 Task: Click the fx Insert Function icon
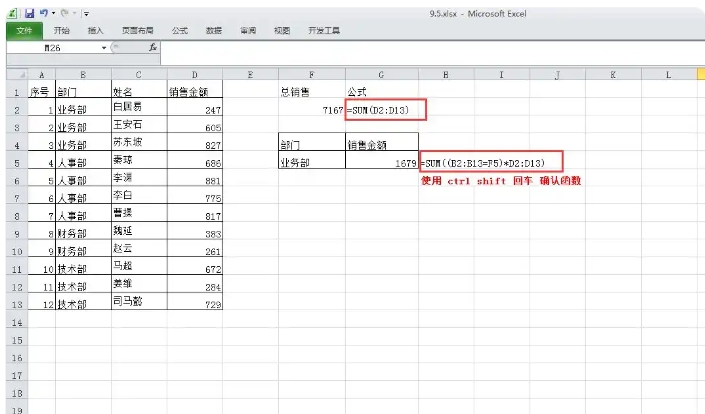(x=153, y=47)
